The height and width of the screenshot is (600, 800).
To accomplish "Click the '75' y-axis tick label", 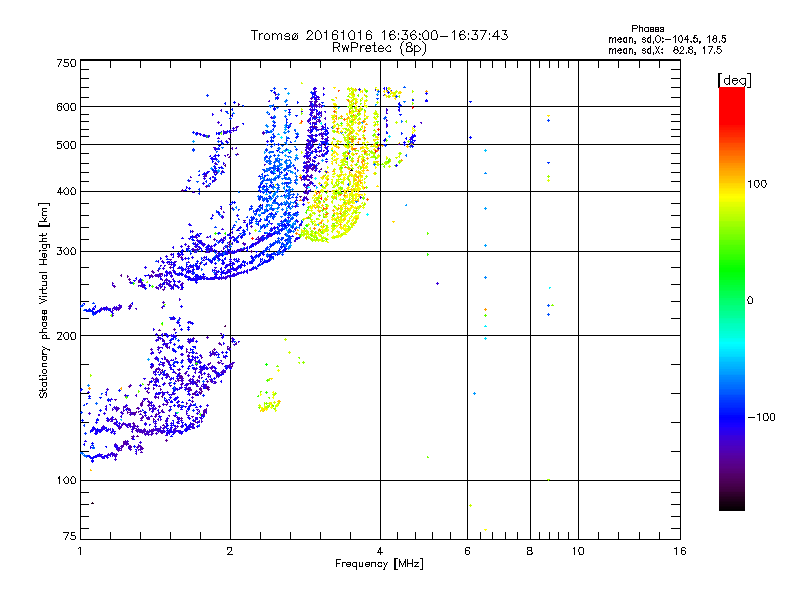I will tap(70, 536).
